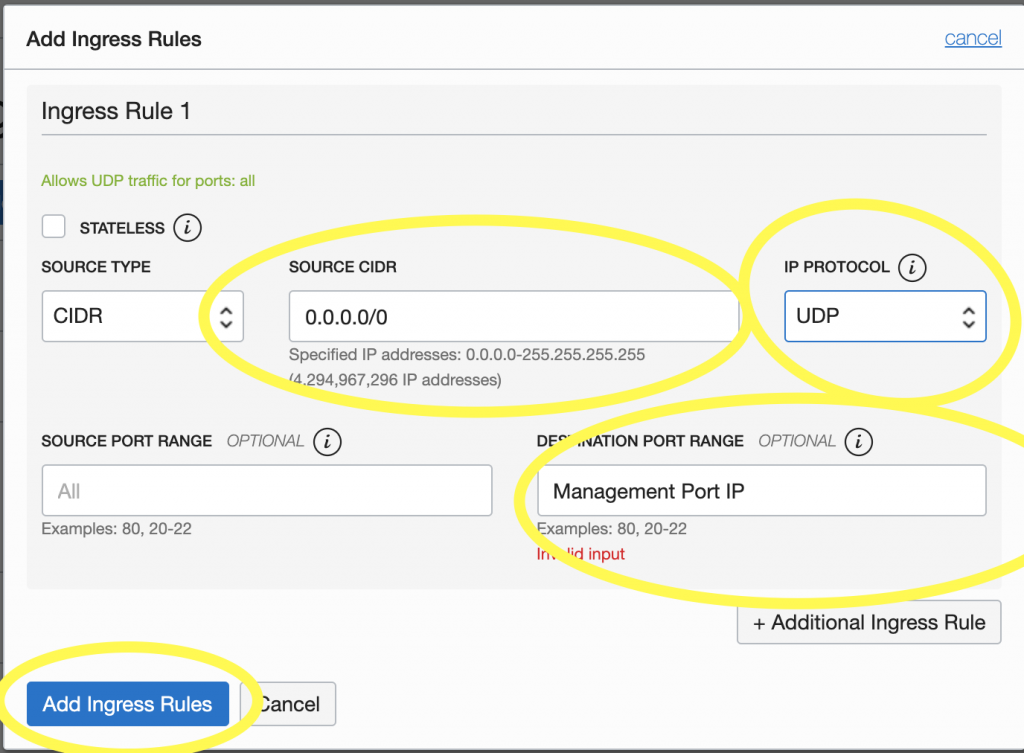Click the Source CIDR input field
This screenshot has height=753, width=1024.
tap(514, 316)
